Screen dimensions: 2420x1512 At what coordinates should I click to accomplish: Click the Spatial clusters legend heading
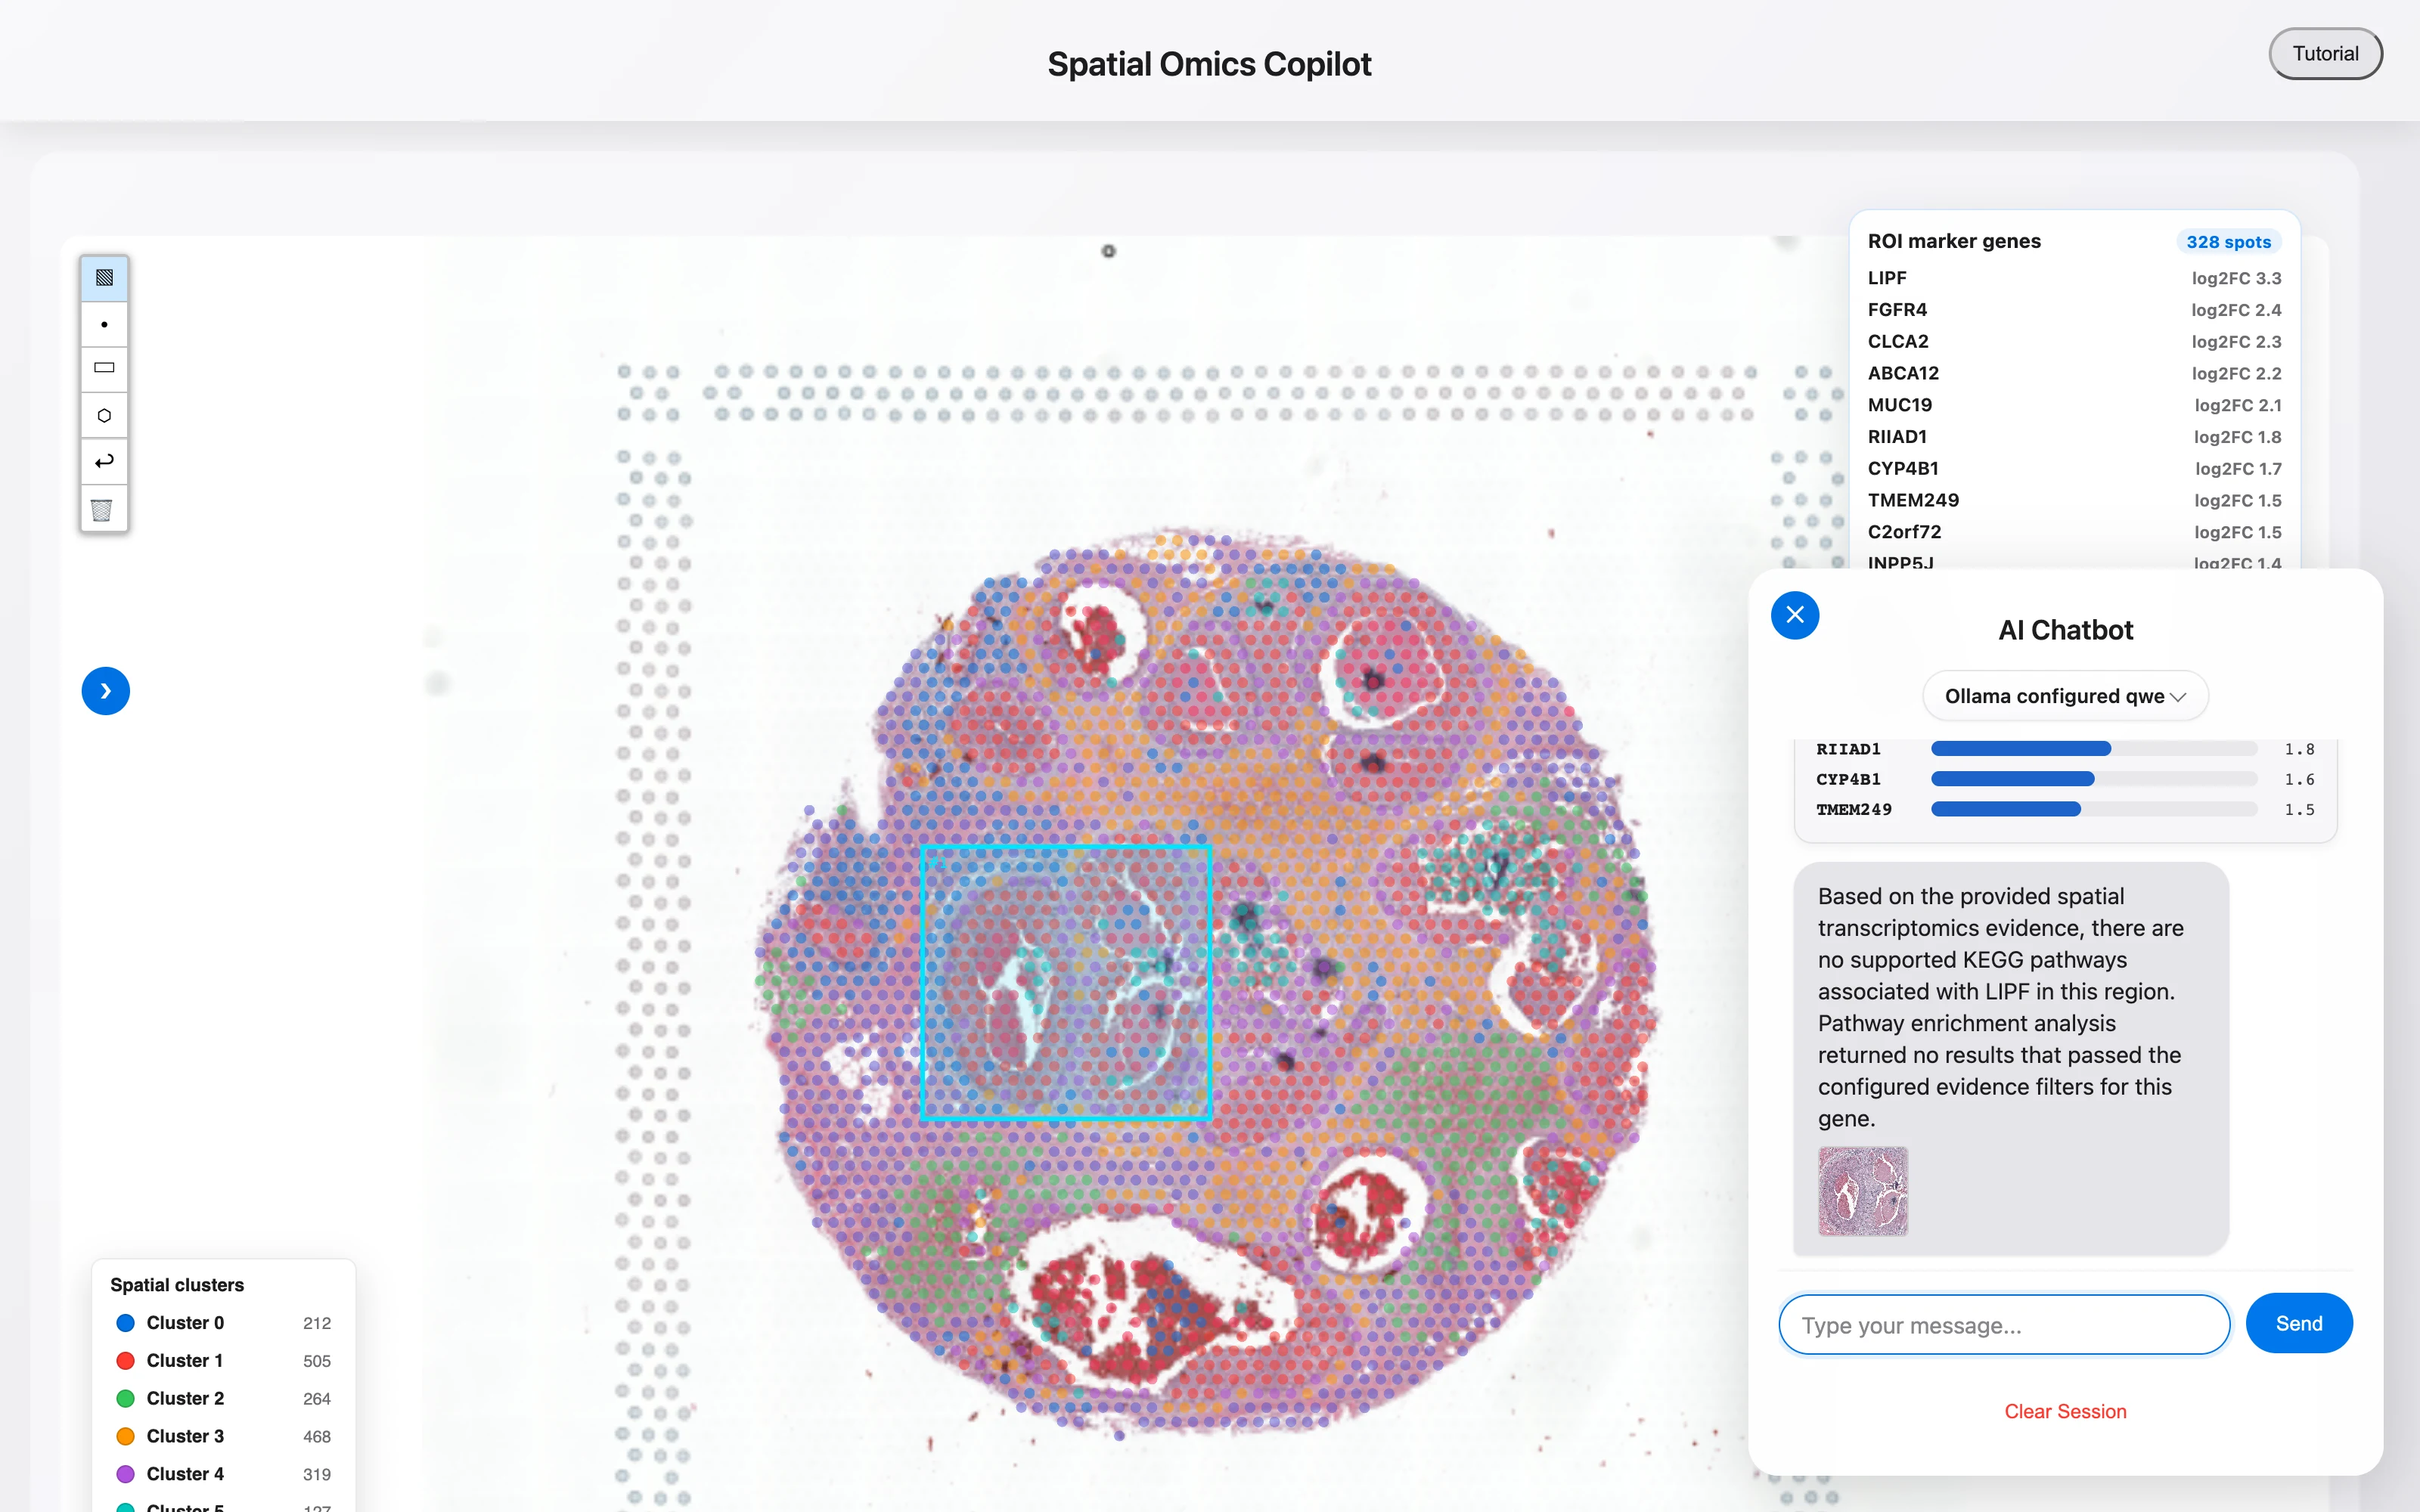click(177, 1285)
